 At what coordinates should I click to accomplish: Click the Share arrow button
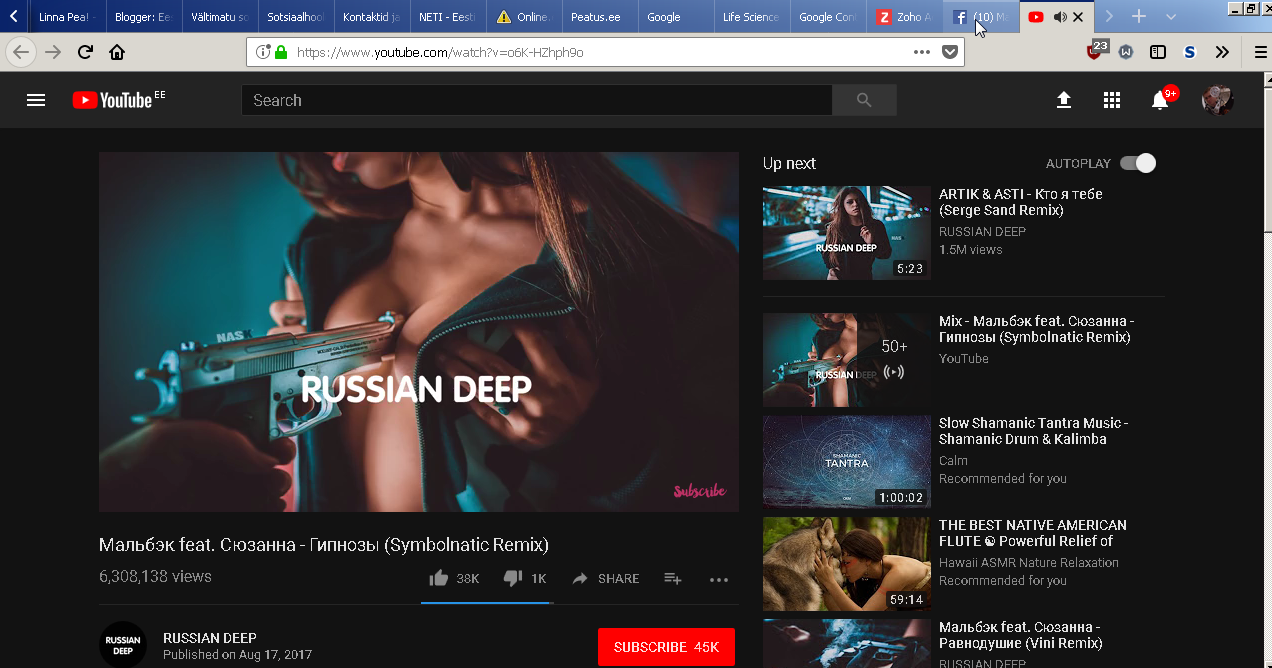coord(605,578)
